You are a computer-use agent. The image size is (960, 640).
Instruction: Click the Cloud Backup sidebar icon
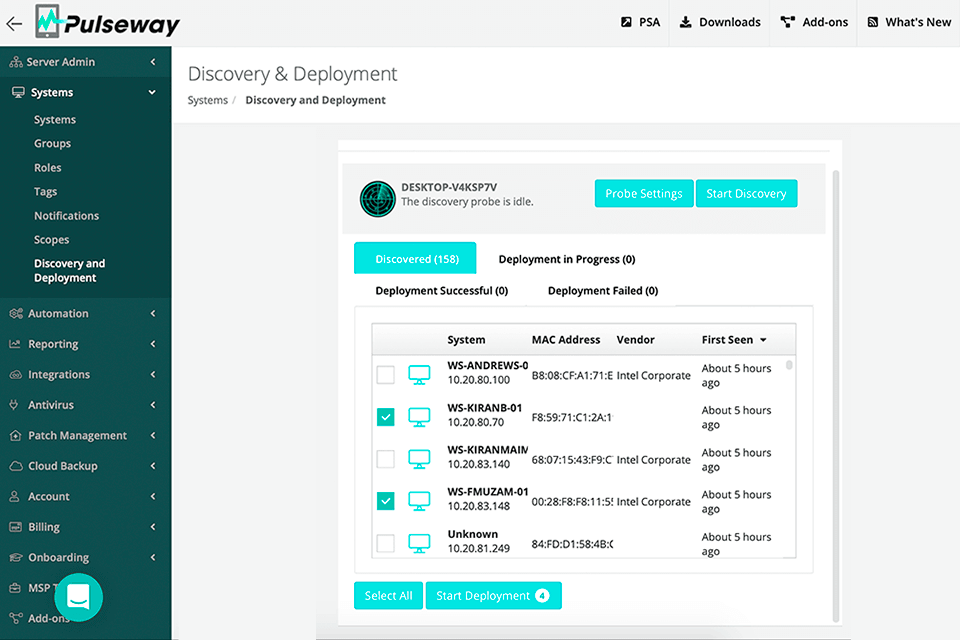point(16,466)
